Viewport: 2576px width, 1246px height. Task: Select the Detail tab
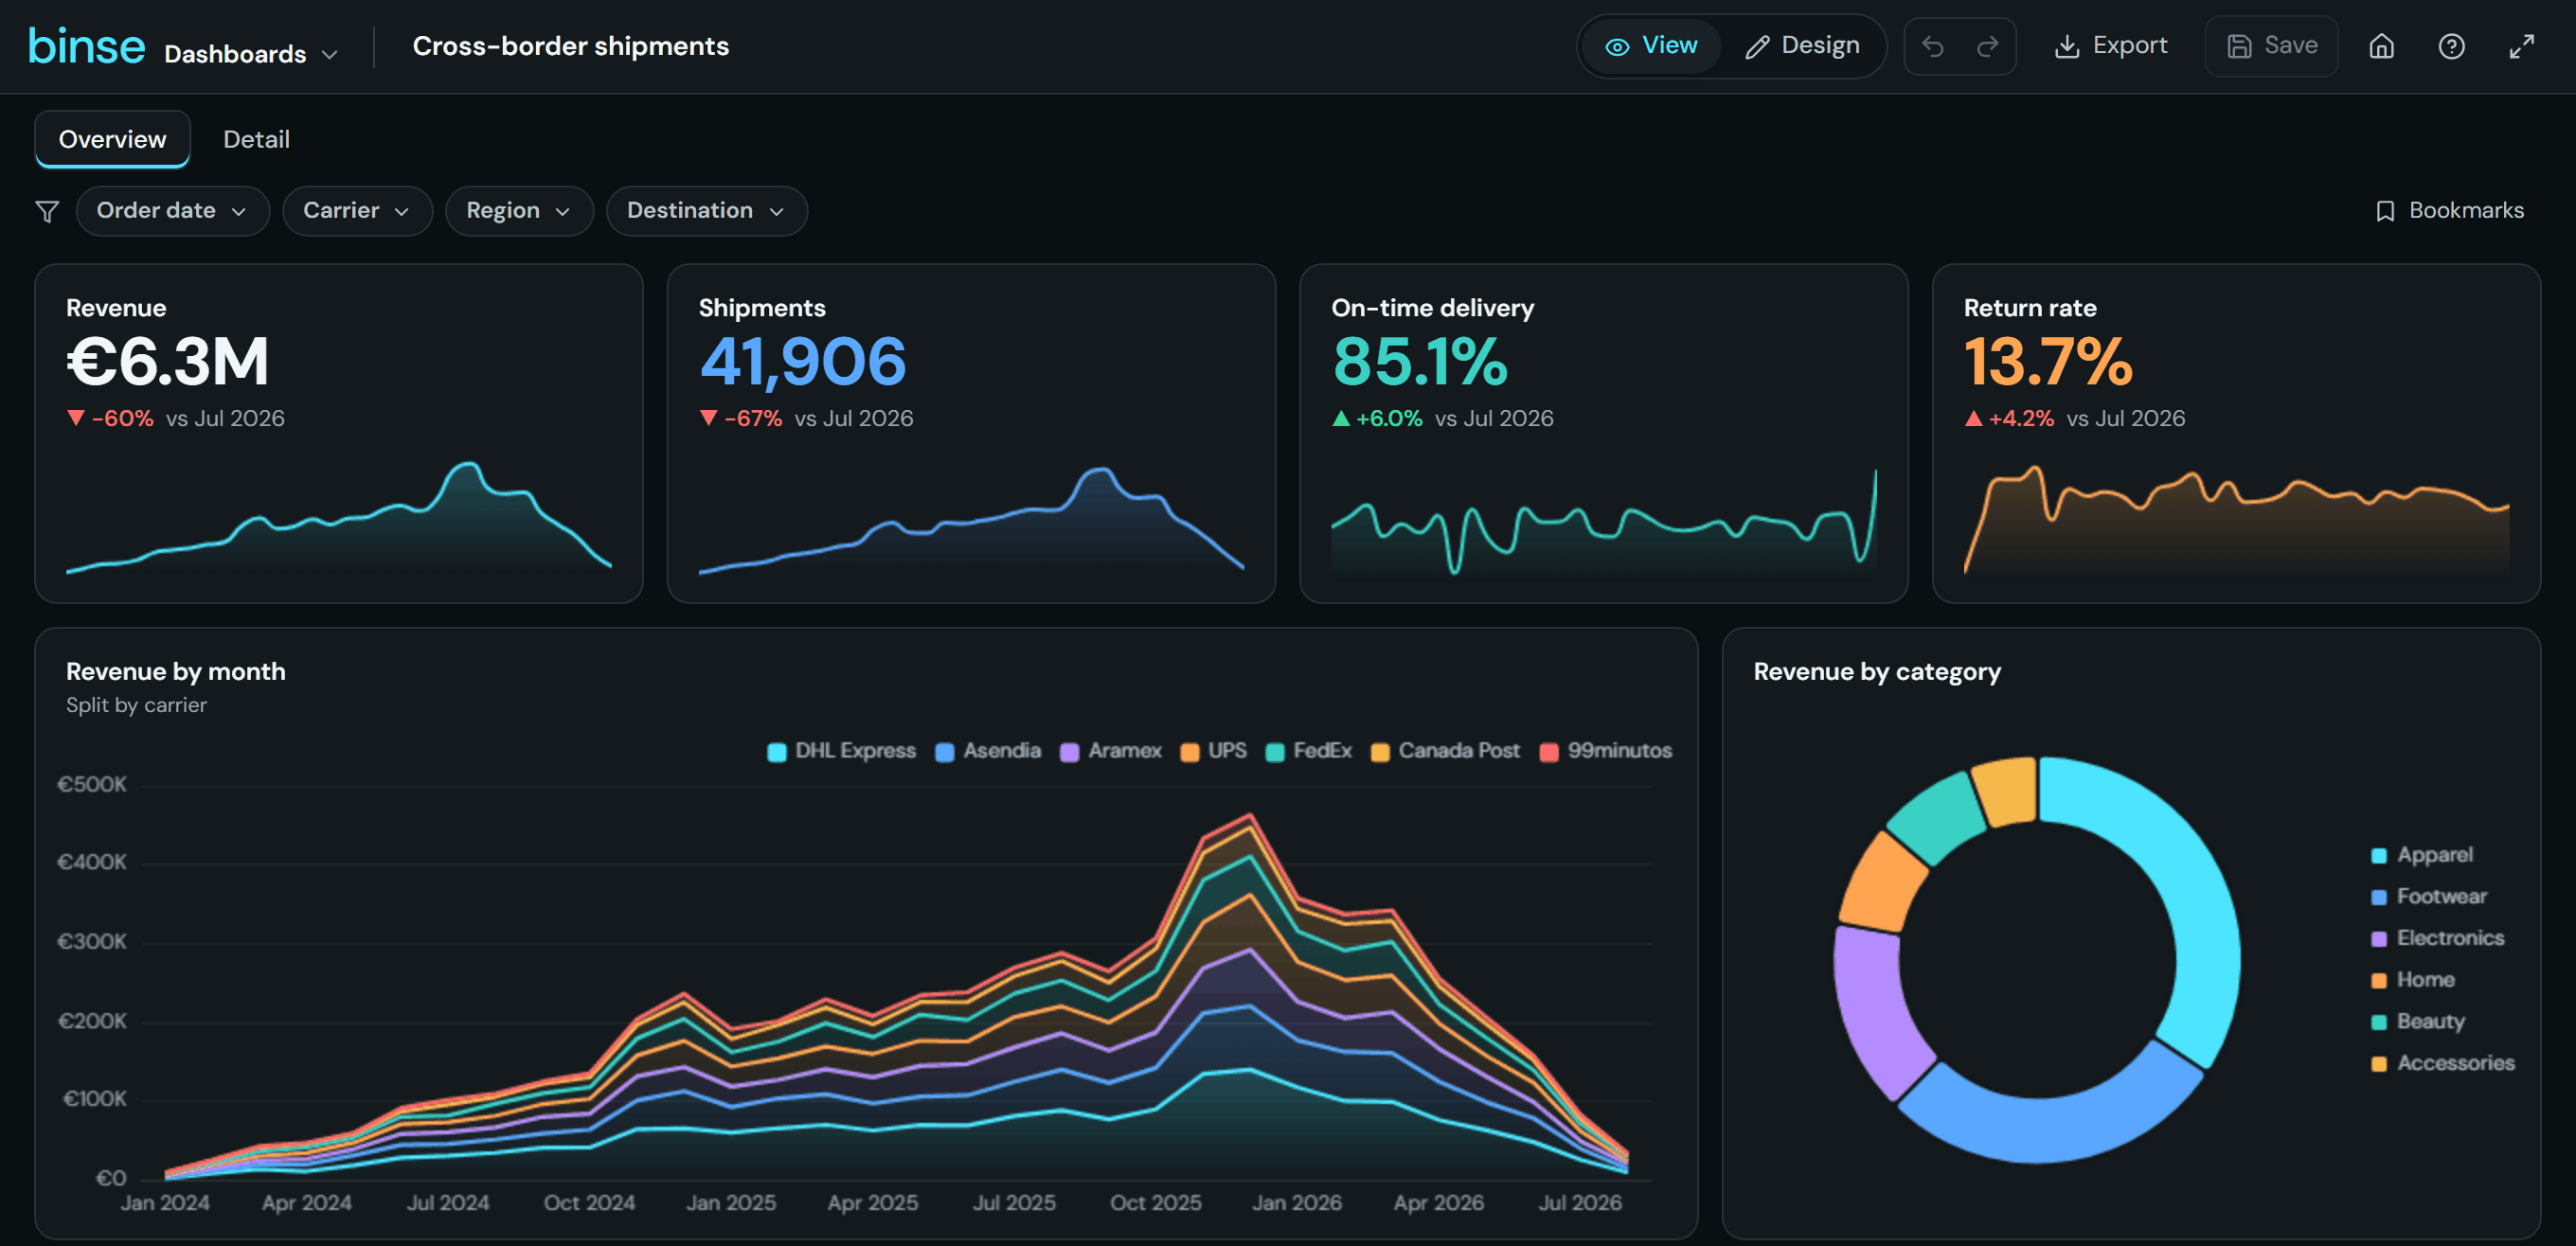point(256,139)
